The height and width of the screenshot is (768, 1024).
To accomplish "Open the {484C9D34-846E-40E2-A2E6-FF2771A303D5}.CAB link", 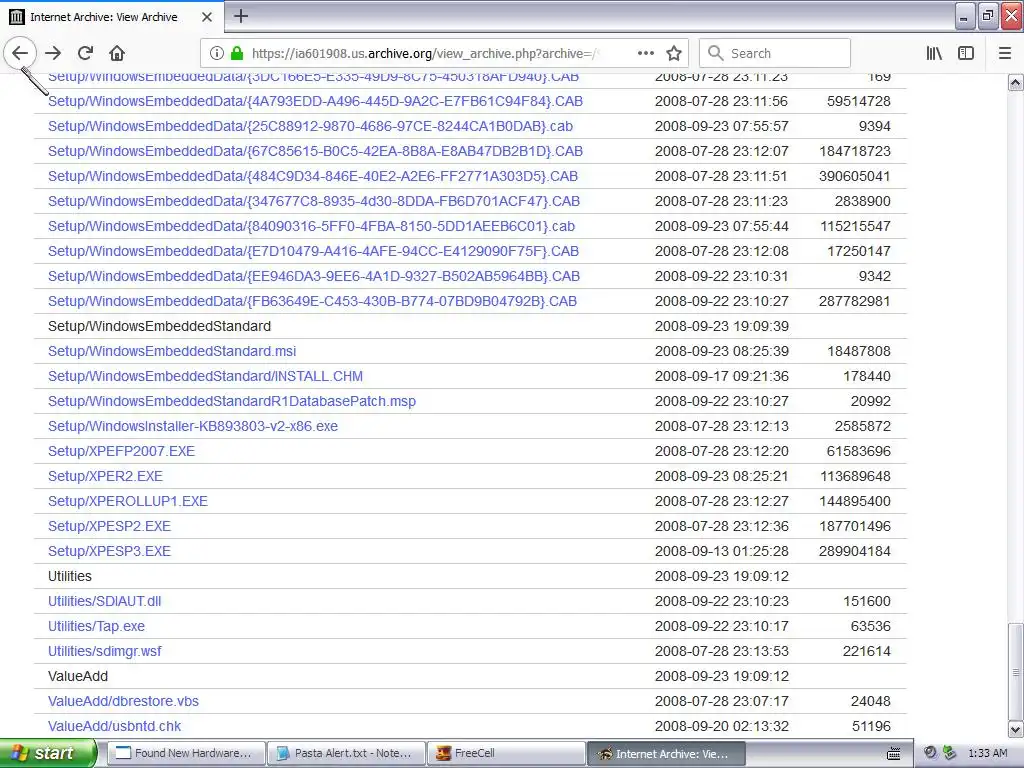I will pyautogui.click(x=313, y=176).
